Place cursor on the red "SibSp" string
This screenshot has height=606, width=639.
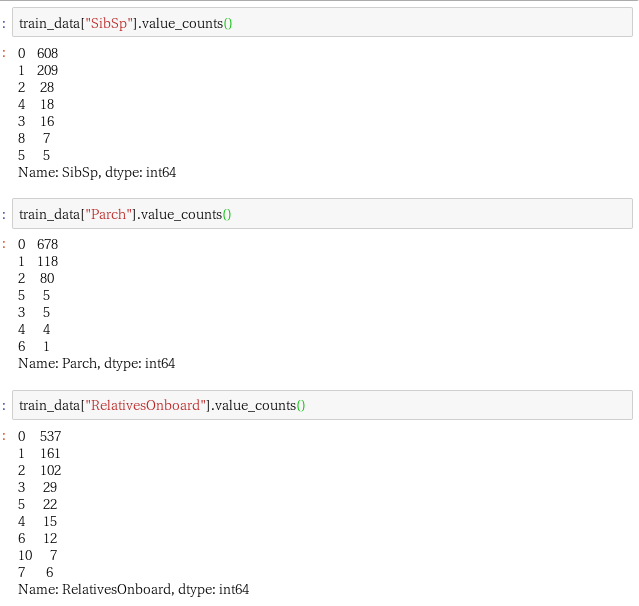[109, 23]
